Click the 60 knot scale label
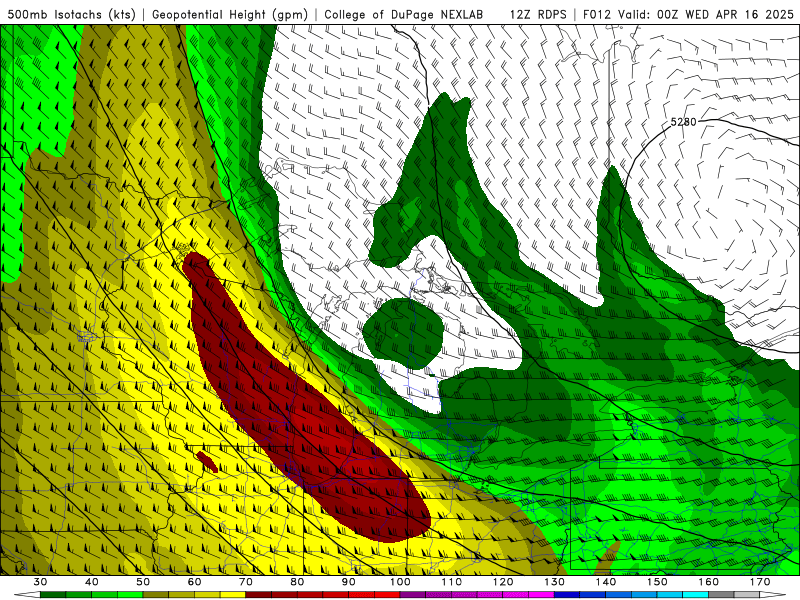This screenshot has height=600, width=800. pos(194,582)
